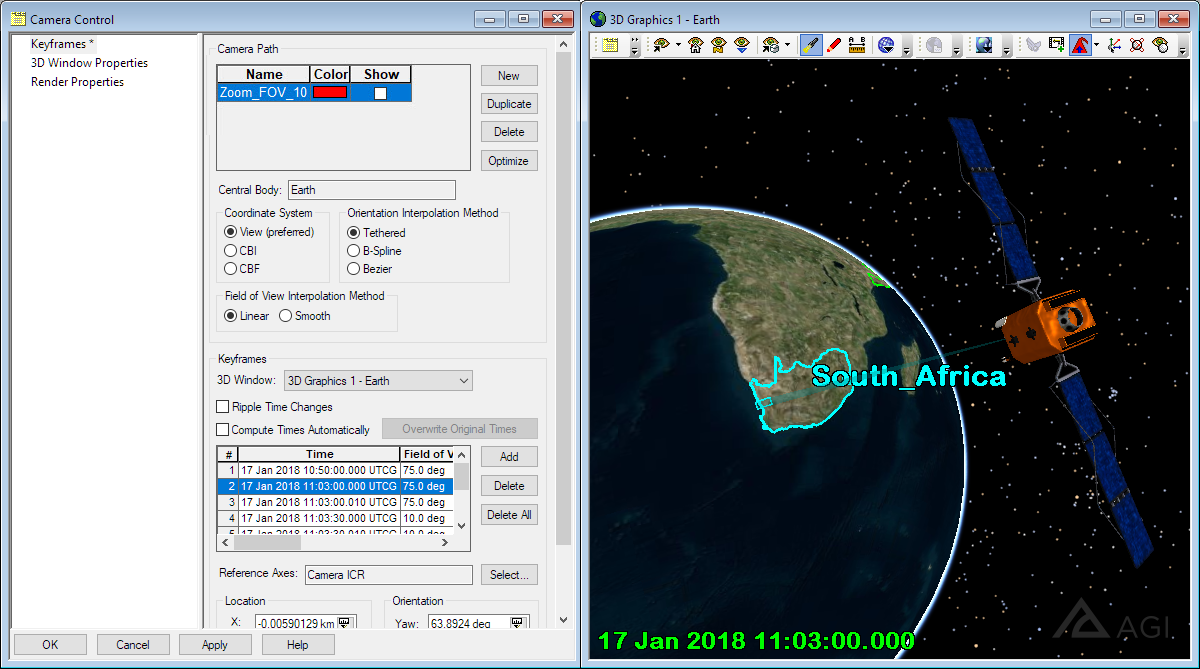
Task: Click the red color swatch for Zoom_FOV_10
Action: pos(330,92)
